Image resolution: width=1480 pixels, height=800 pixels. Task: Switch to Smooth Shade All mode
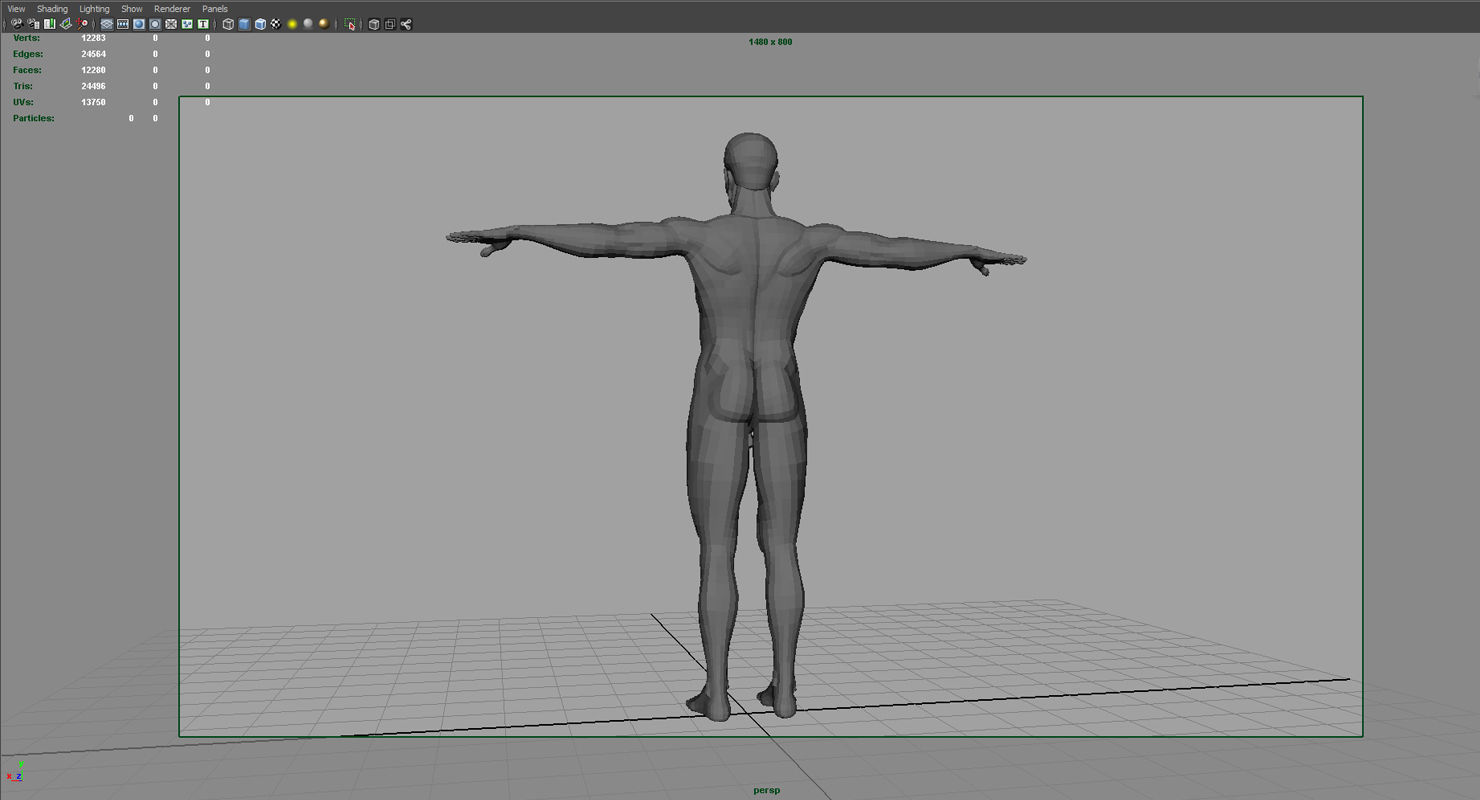[244, 24]
